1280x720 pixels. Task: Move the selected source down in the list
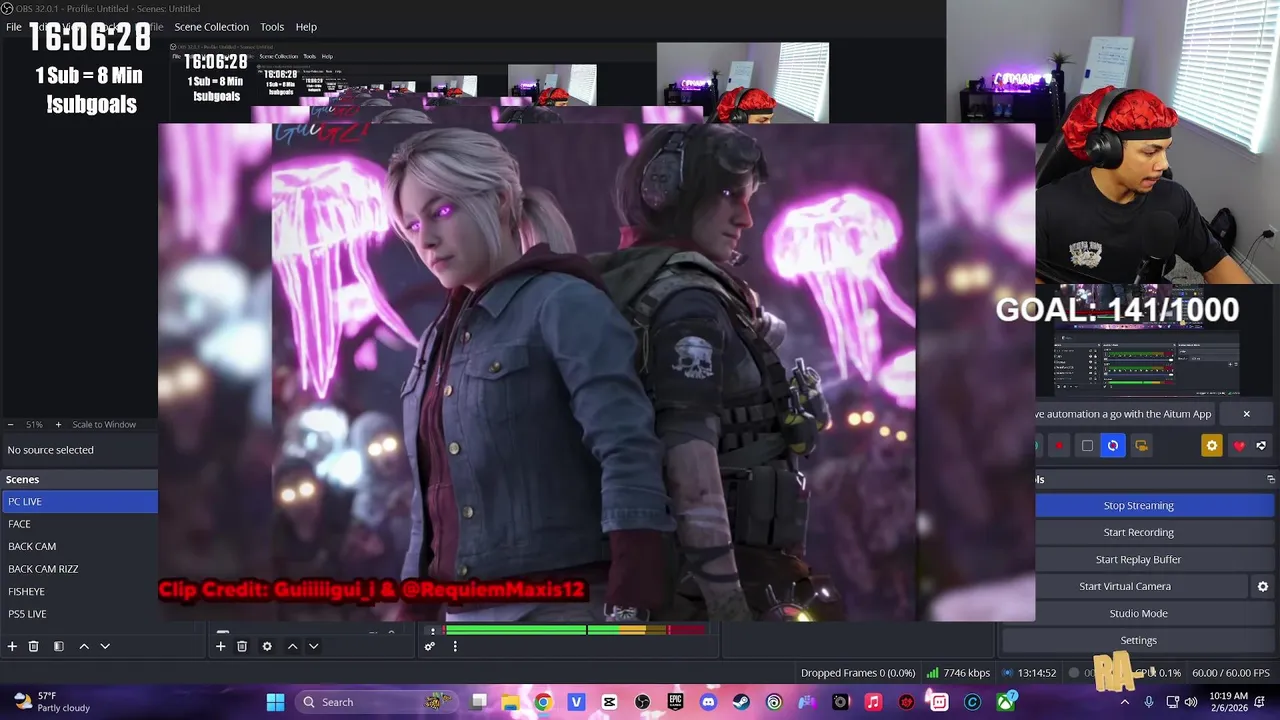pyautogui.click(x=313, y=647)
